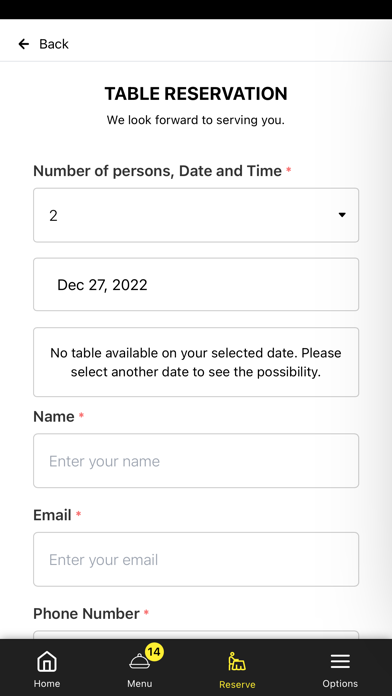This screenshot has height=696, width=392.
Task: Click the TABLE RESERVATION heading
Action: [196, 94]
